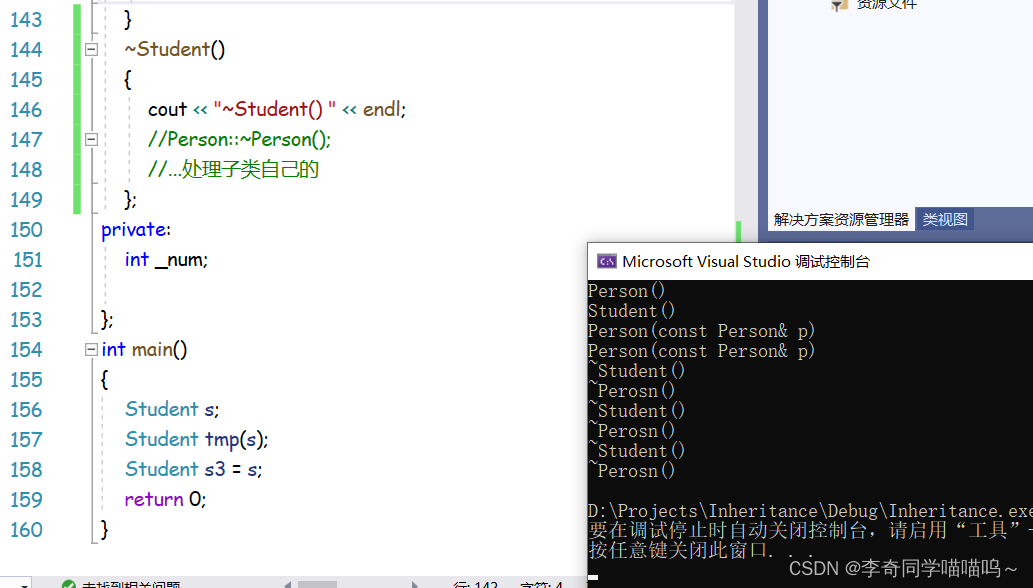The height and width of the screenshot is (588, 1033).
Task: Click the Student s; statement
Action: click(x=172, y=410)
